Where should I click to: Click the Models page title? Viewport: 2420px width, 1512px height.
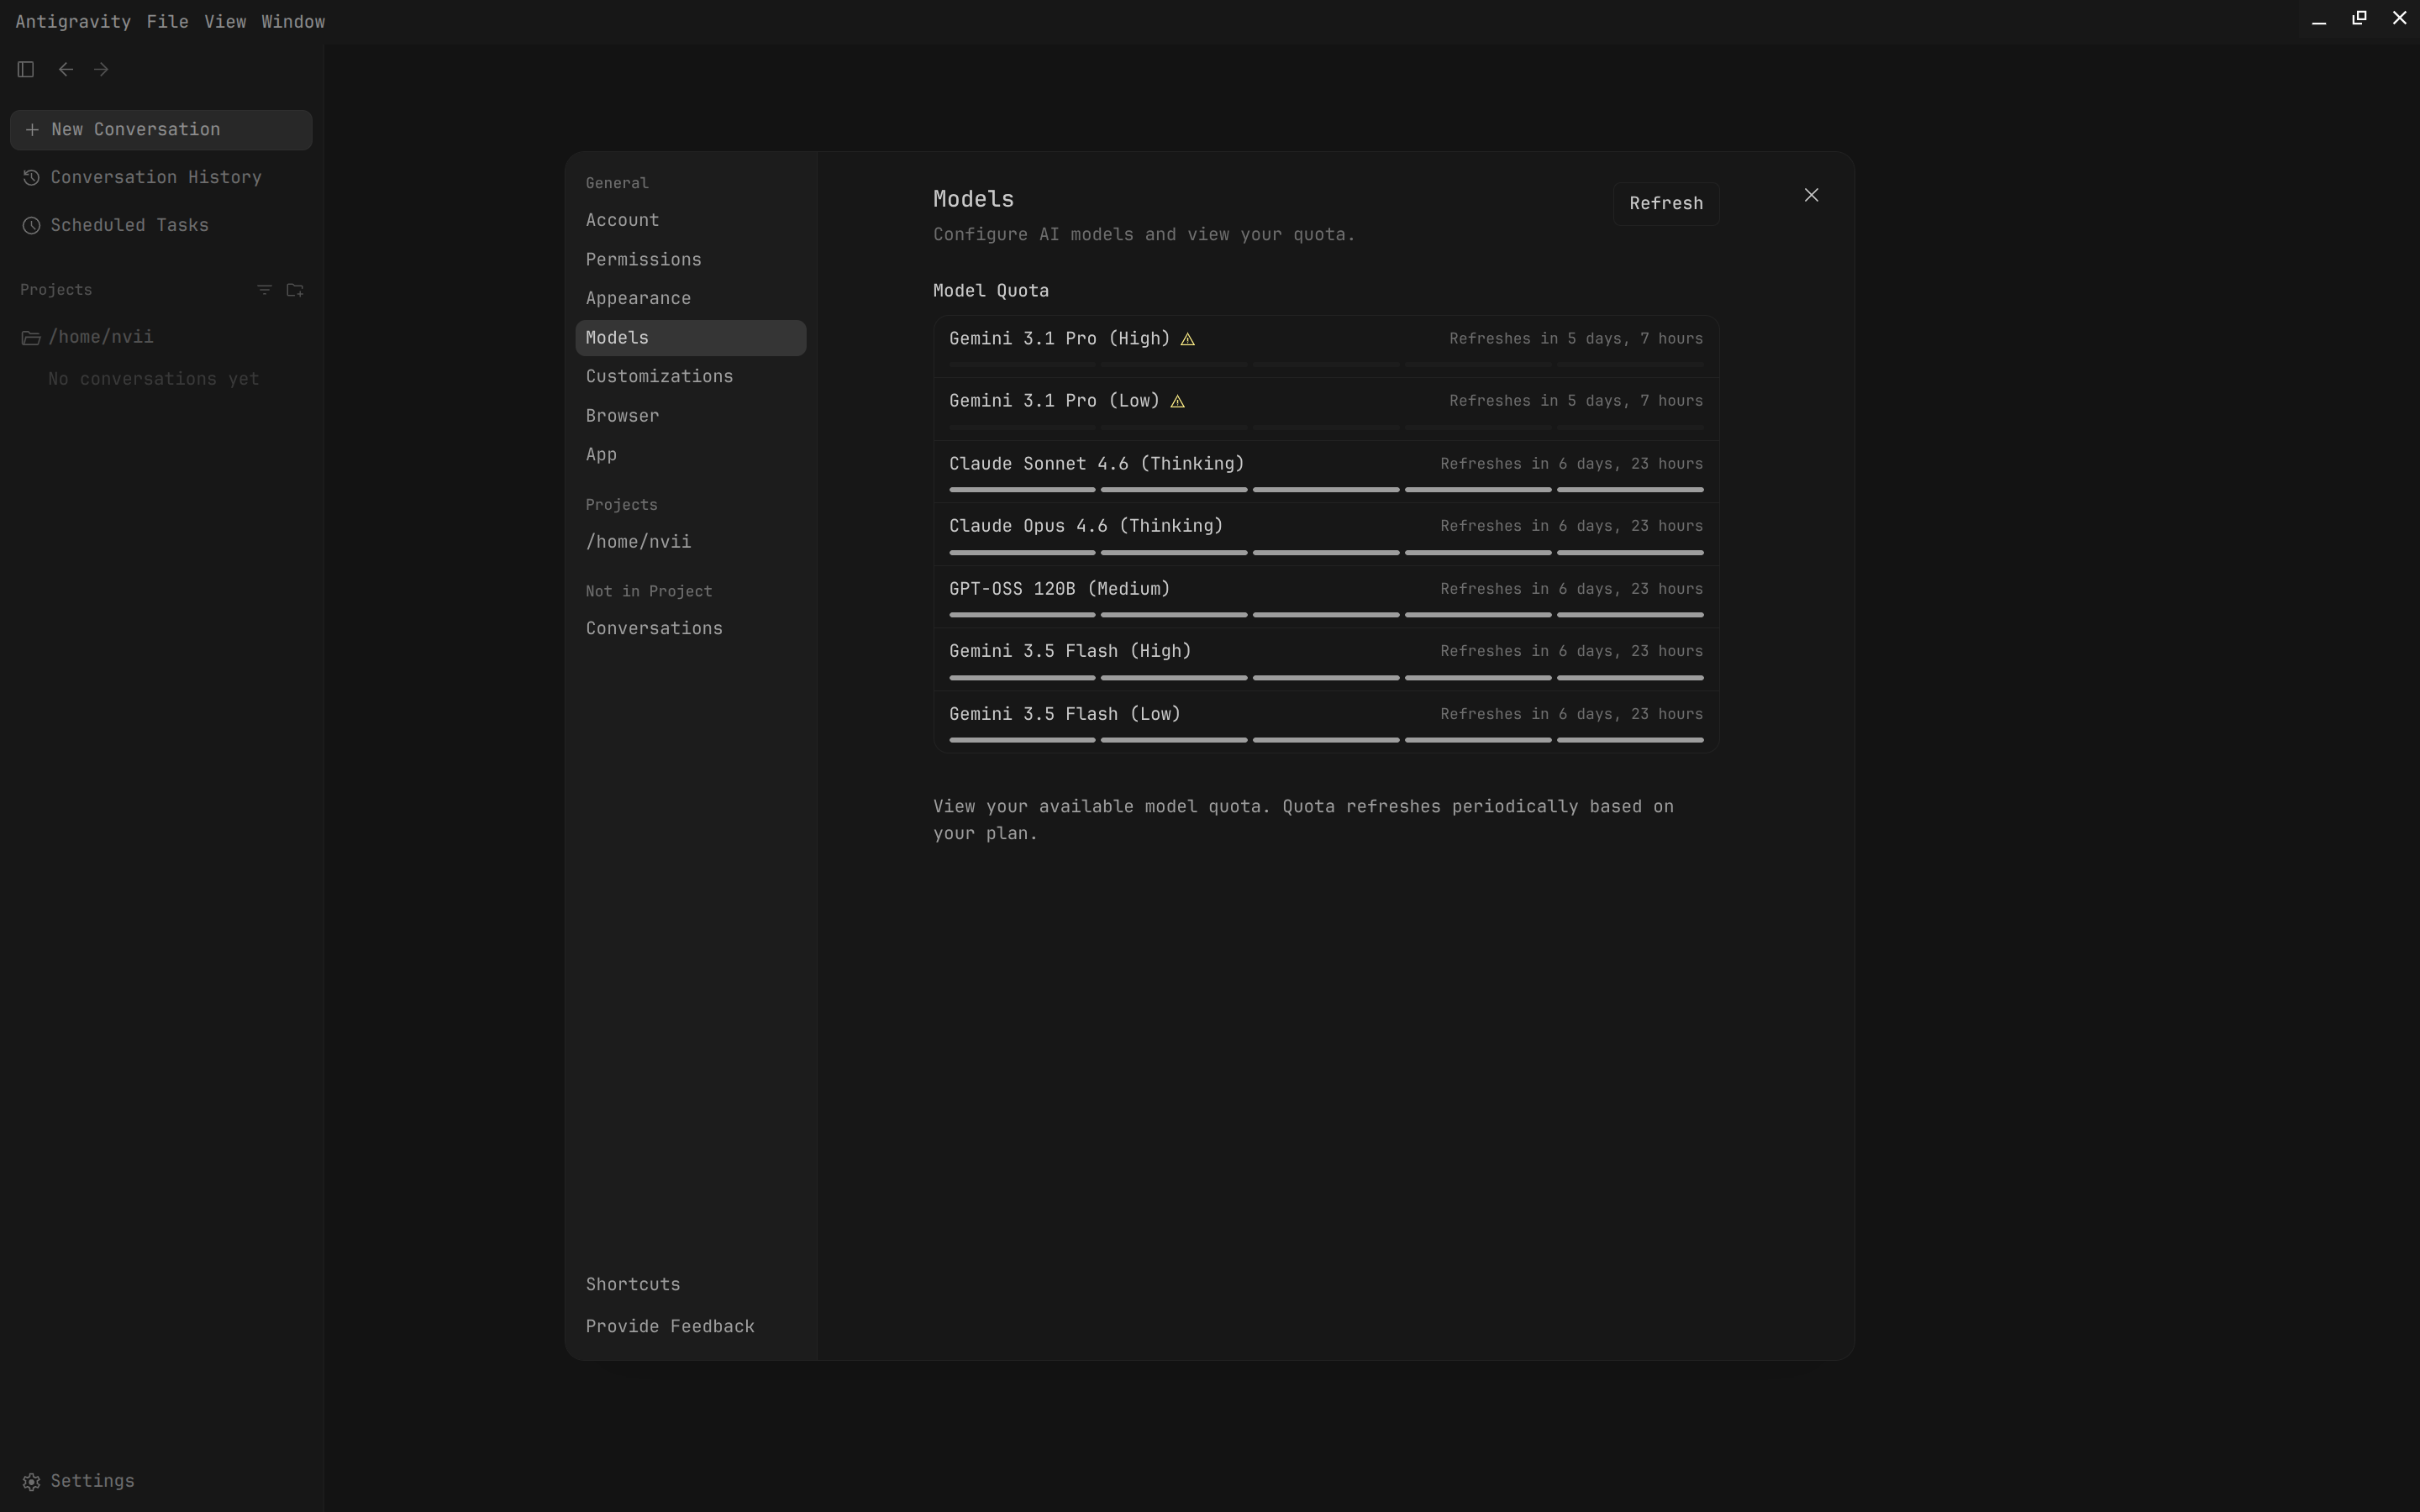pyautogui.click(x=973, y=199)
